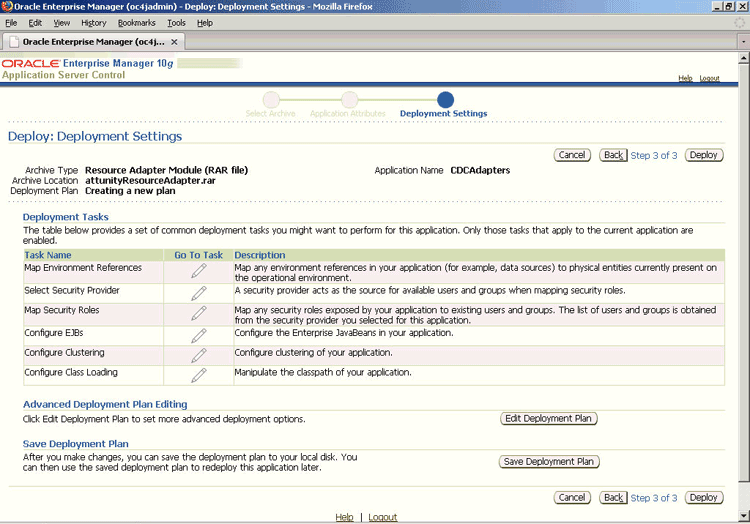This screenshot has height=524, width=750.
Task: Open the History menu
Action: [x=93, y=23]
